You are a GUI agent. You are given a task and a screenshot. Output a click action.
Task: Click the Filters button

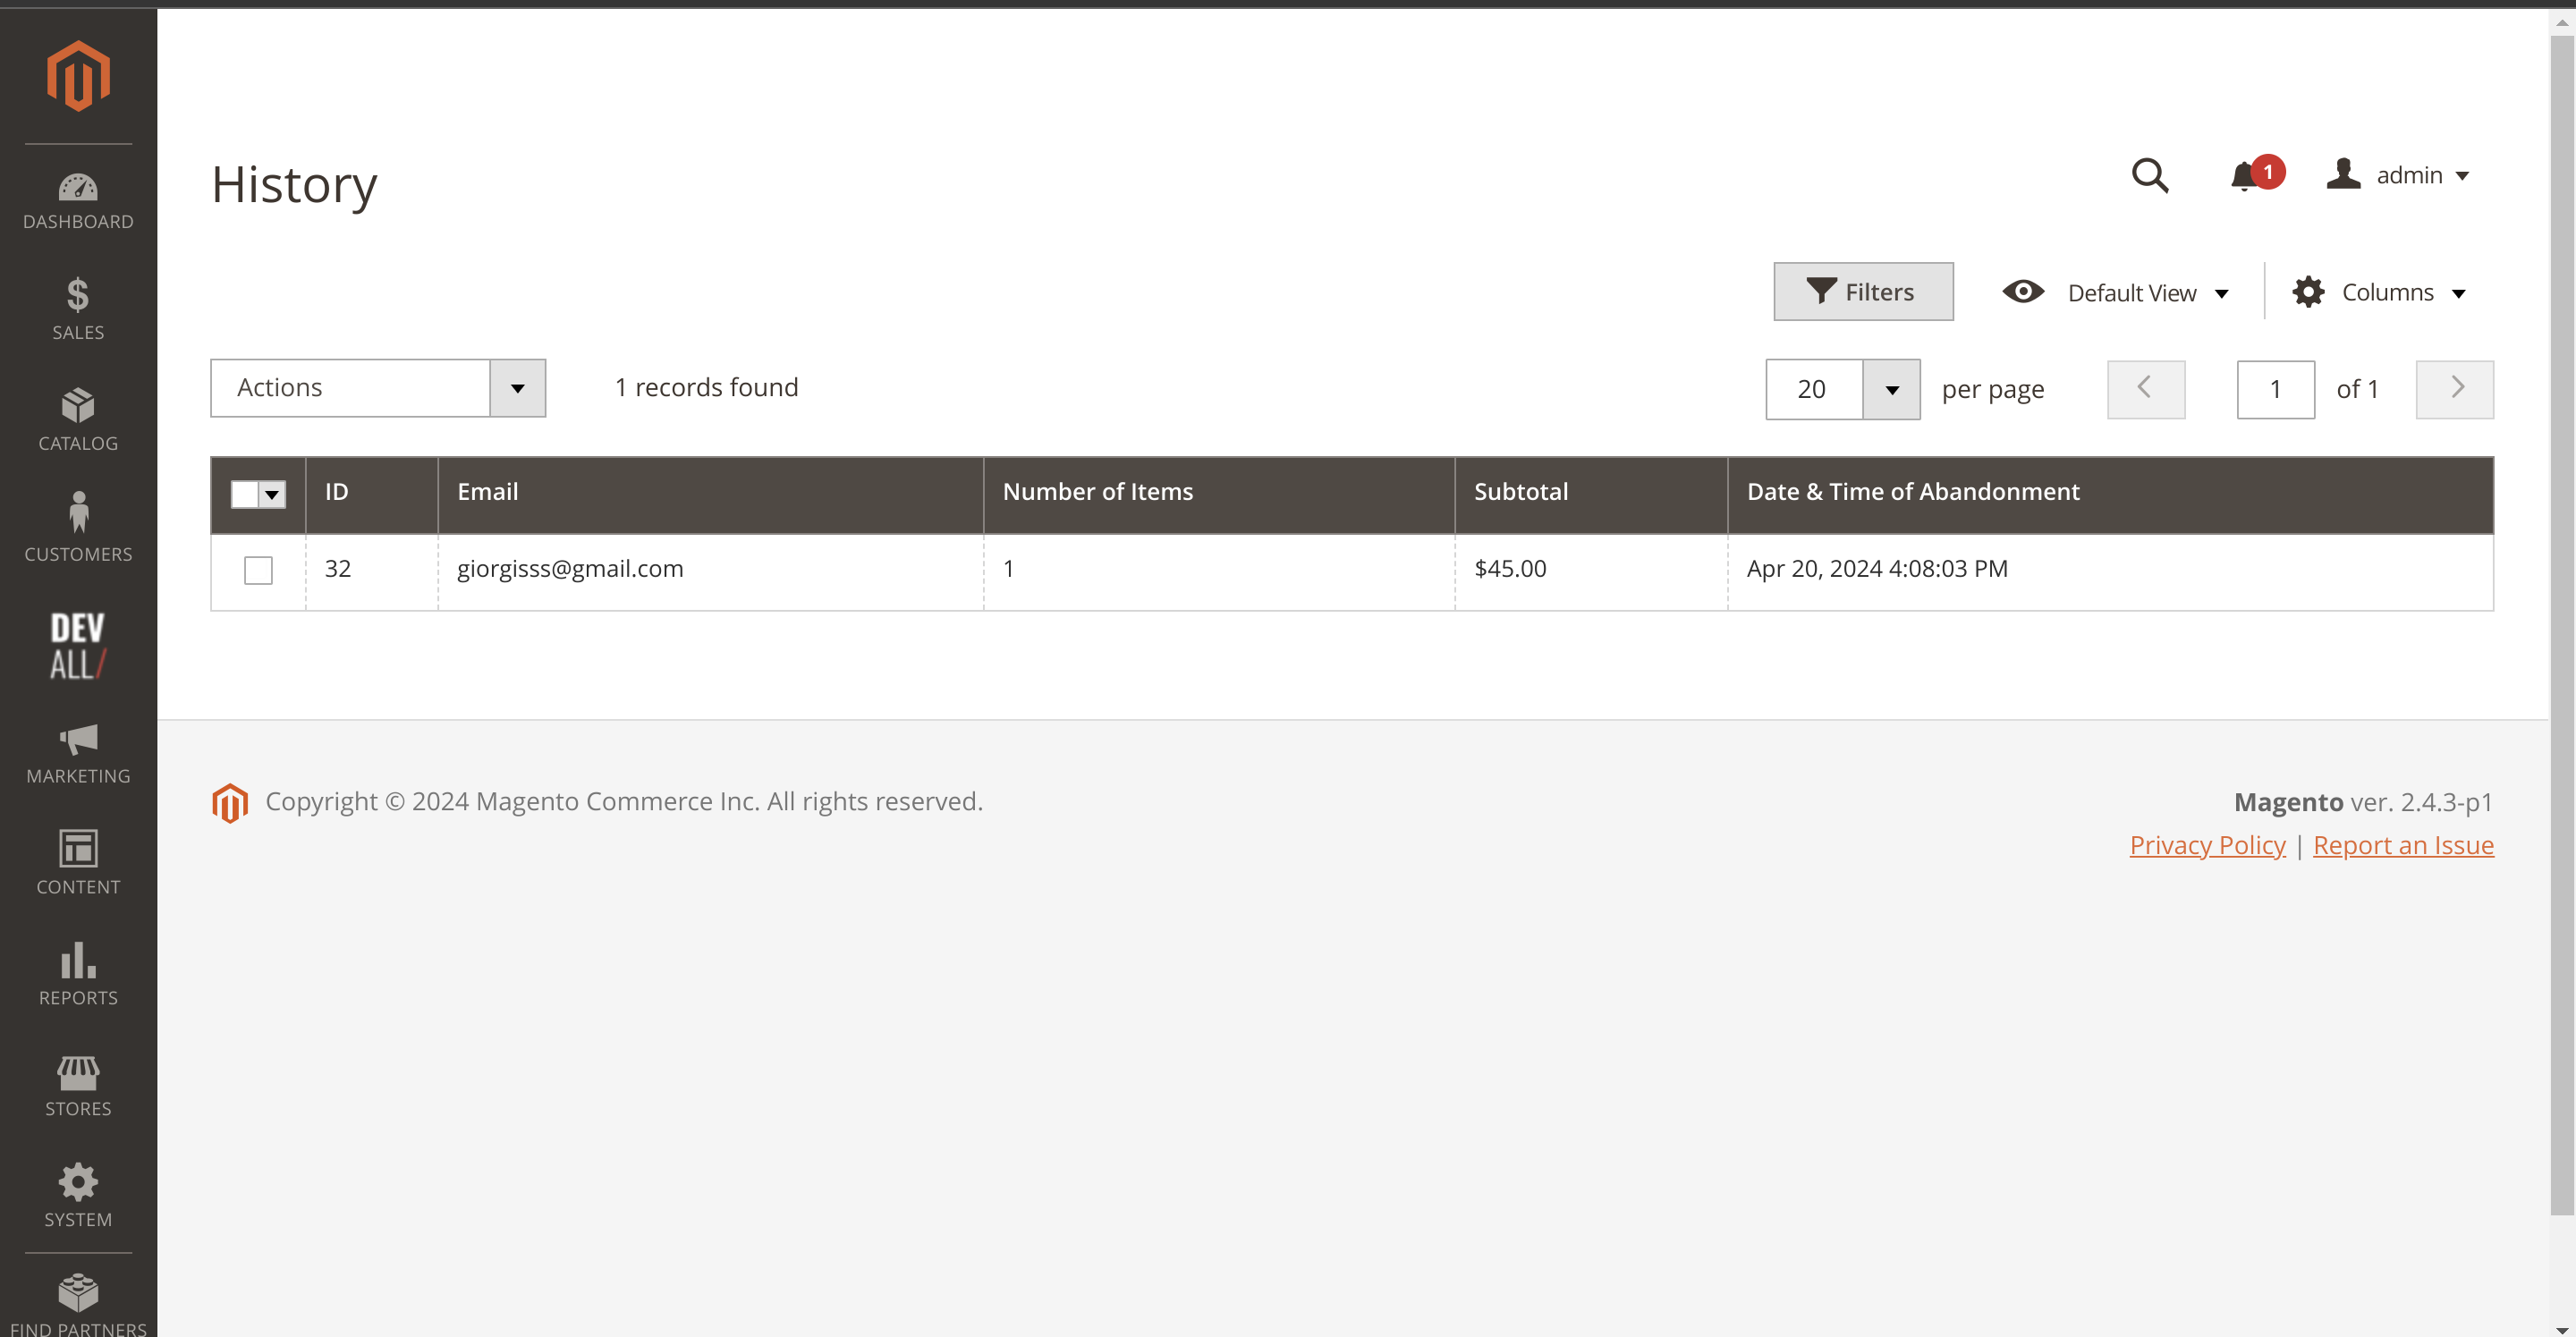[x=1862, y=292]
